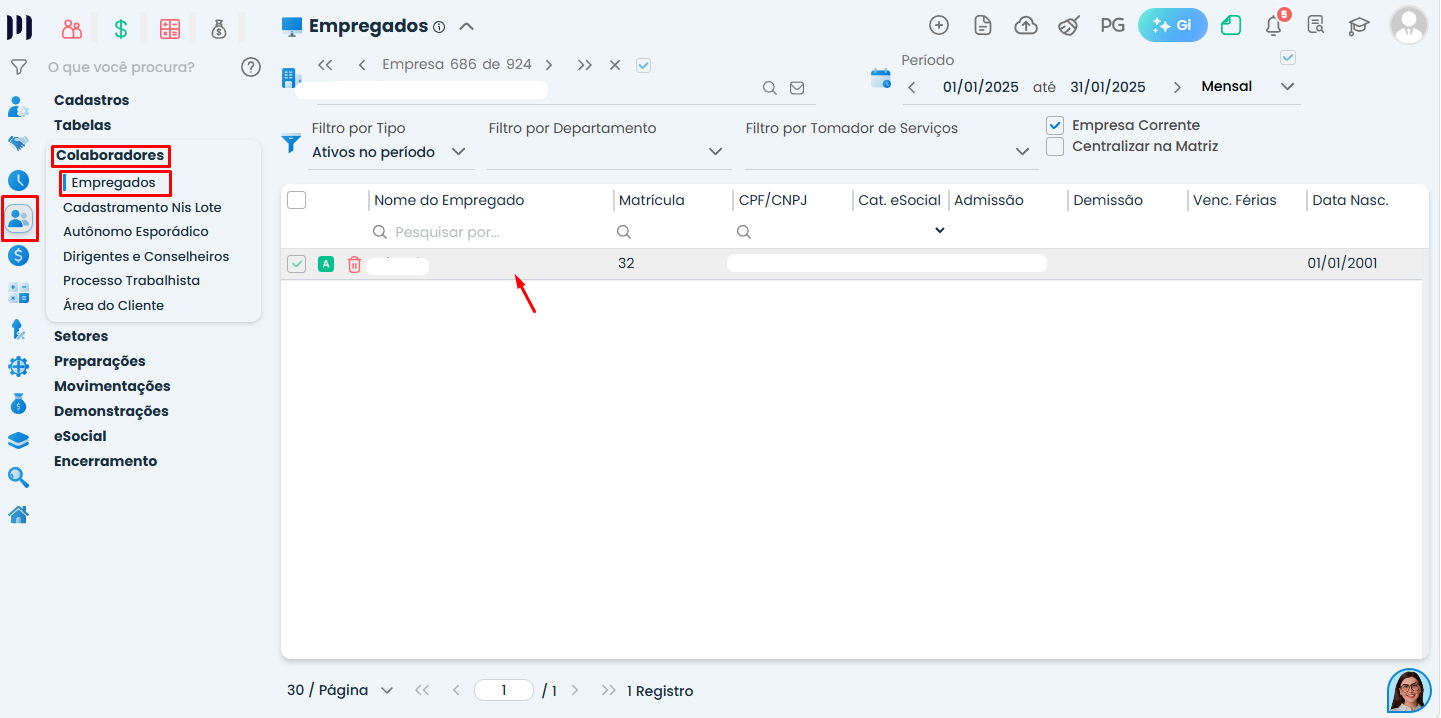The image size is (1441, 718).
Task: Enable Centralizar na Matriz checkbox
Action: [1055, 147]
